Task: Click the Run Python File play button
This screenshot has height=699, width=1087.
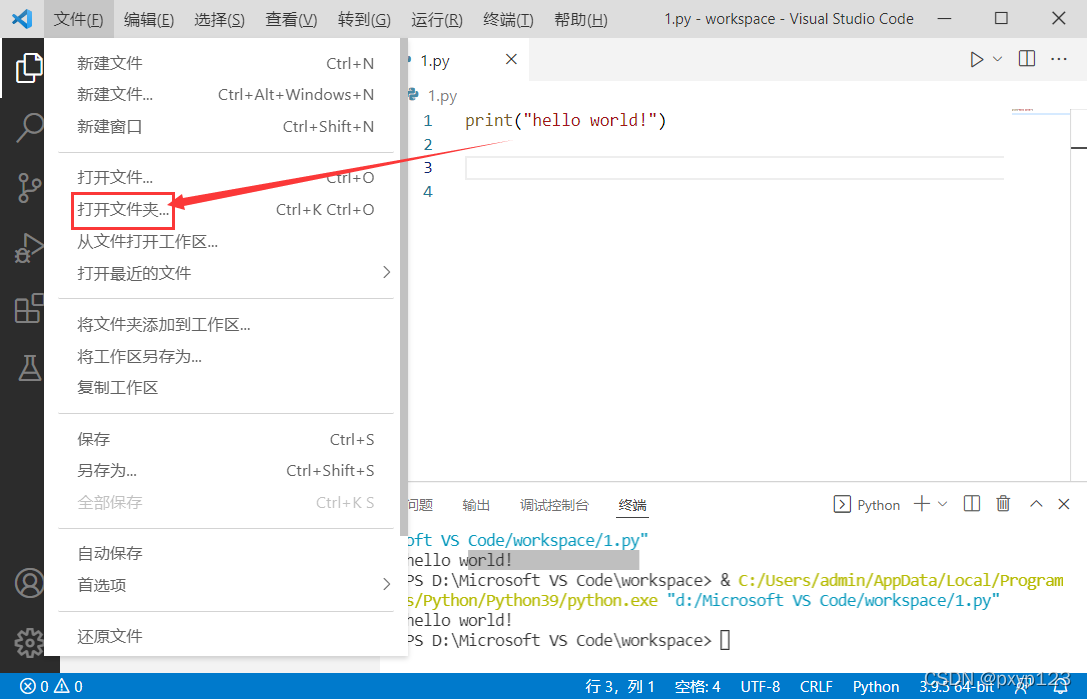Action: 976,60
